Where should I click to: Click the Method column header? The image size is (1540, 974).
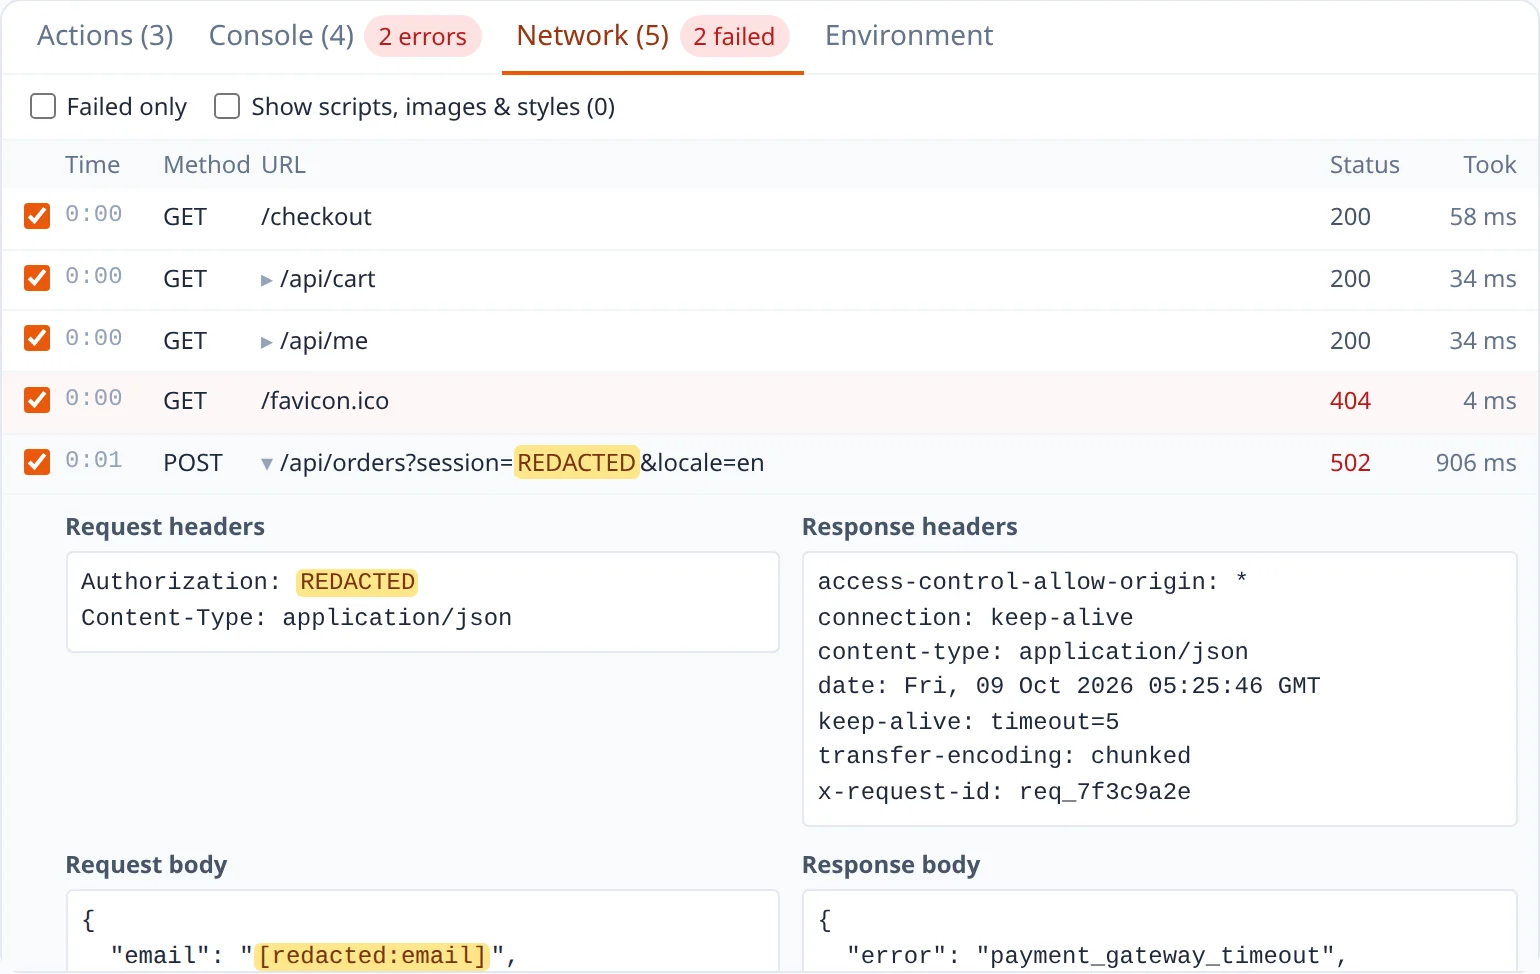[207, 165]
